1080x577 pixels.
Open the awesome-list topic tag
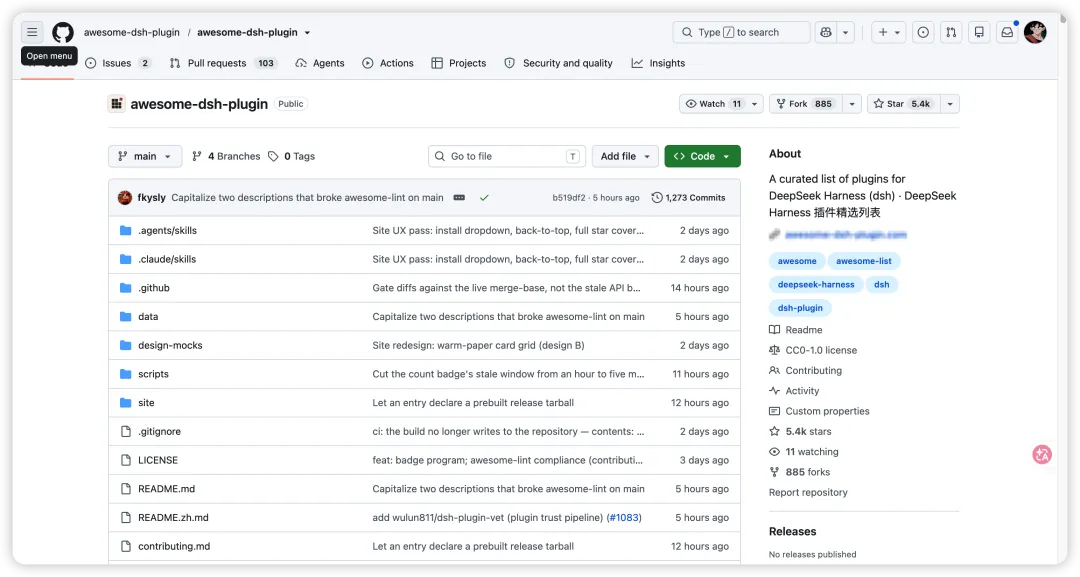coord(864,261)
